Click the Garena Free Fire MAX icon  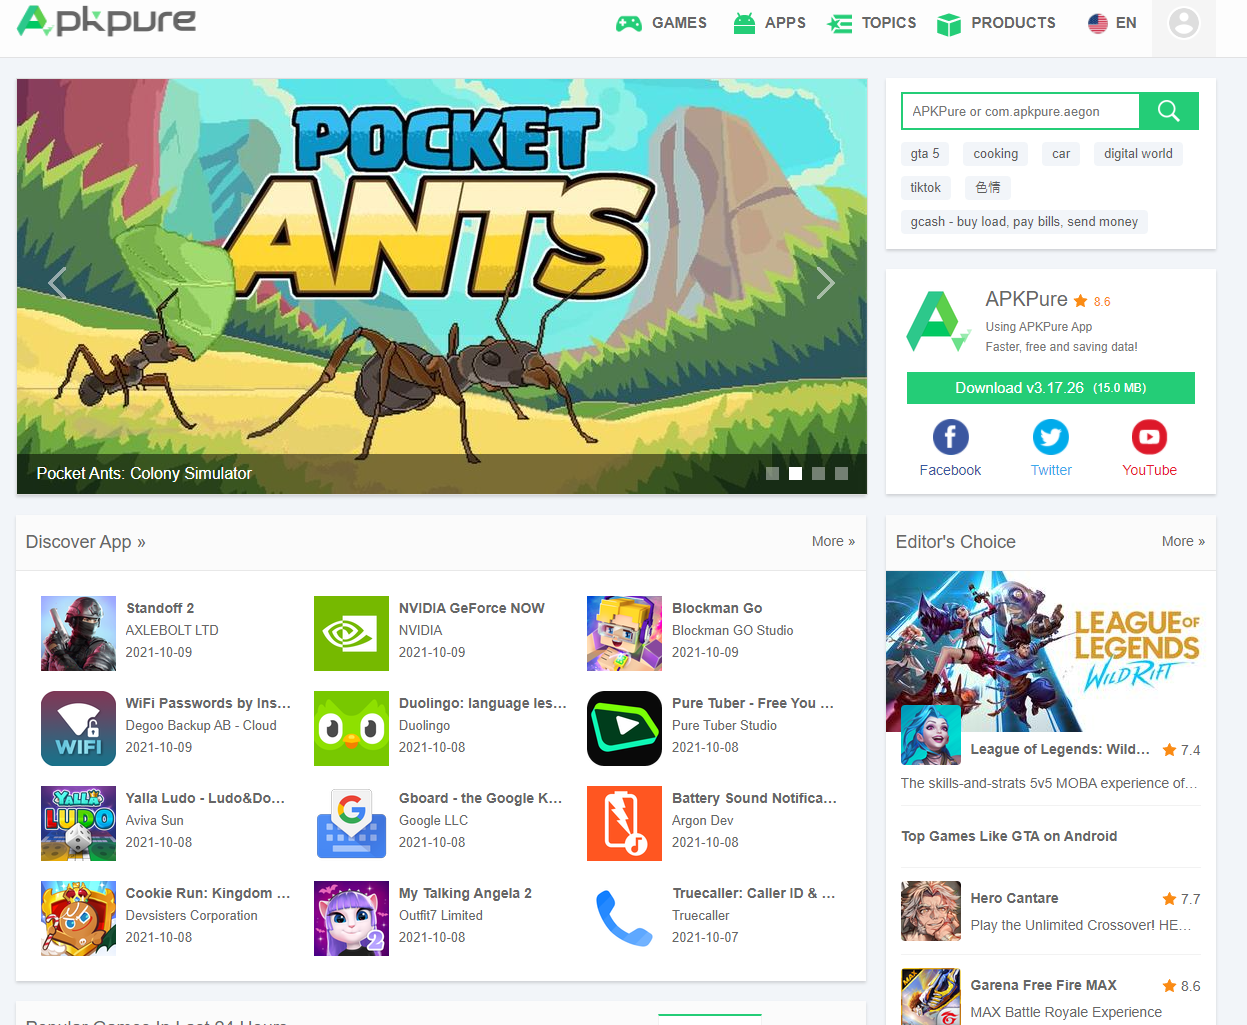[x=931, y=996]
